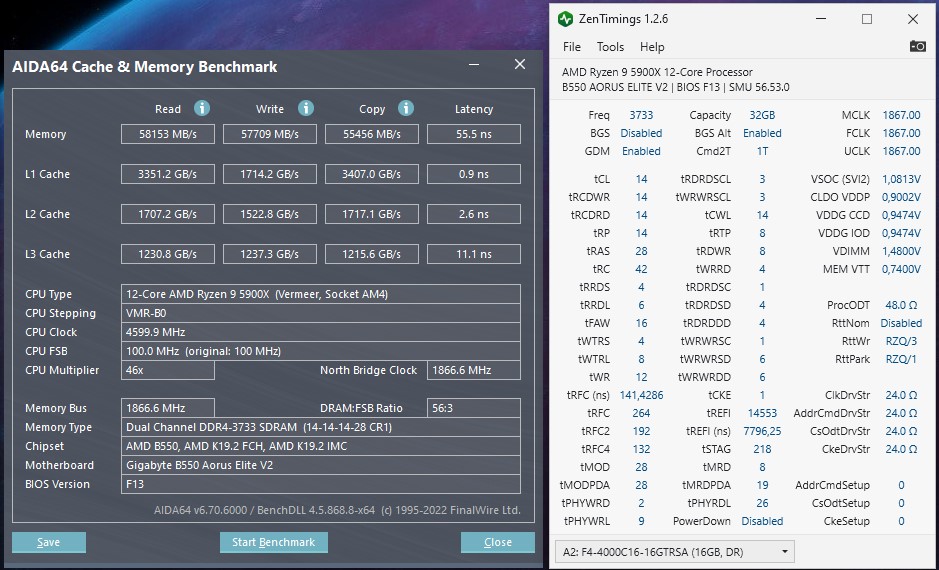The height and width of the screenshot is (570, 939).
Task: Open the Tools menu in ZenTimings
Action: coord(610,47)
